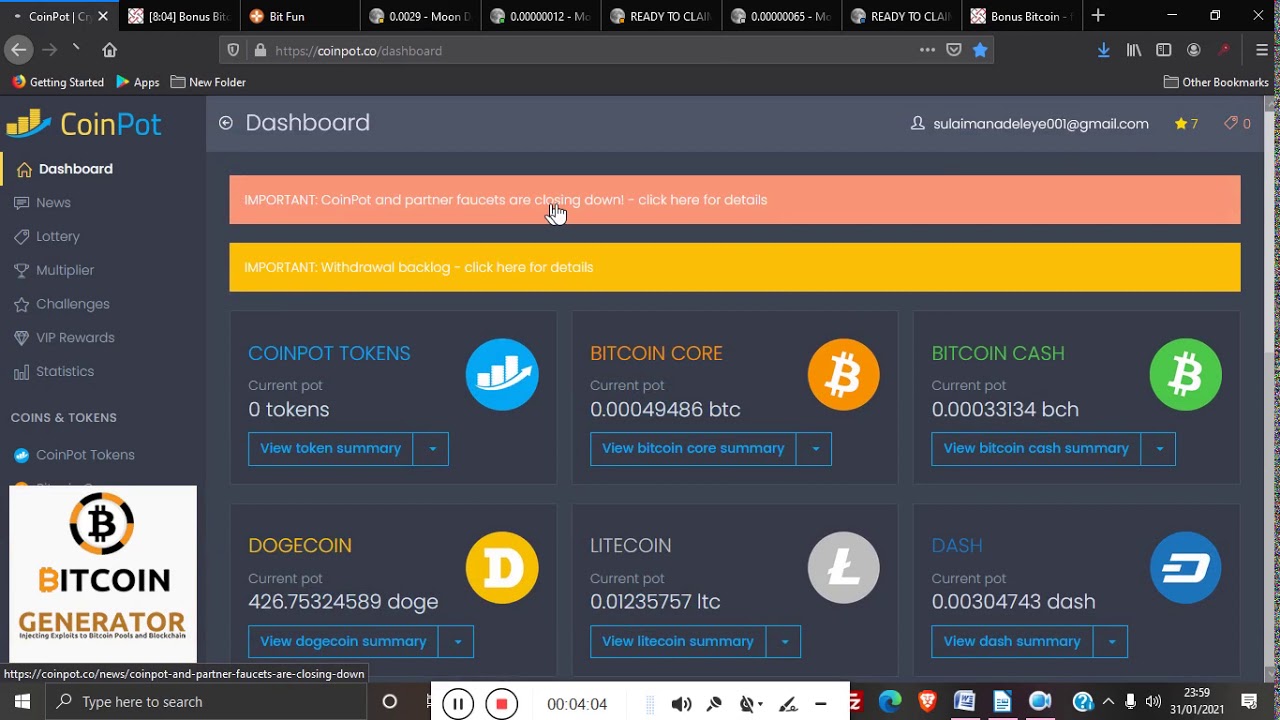This screenshot has height=720, width=1280.
Task: Open the Withdrawal backlog notice
Action: click(735, 267)
